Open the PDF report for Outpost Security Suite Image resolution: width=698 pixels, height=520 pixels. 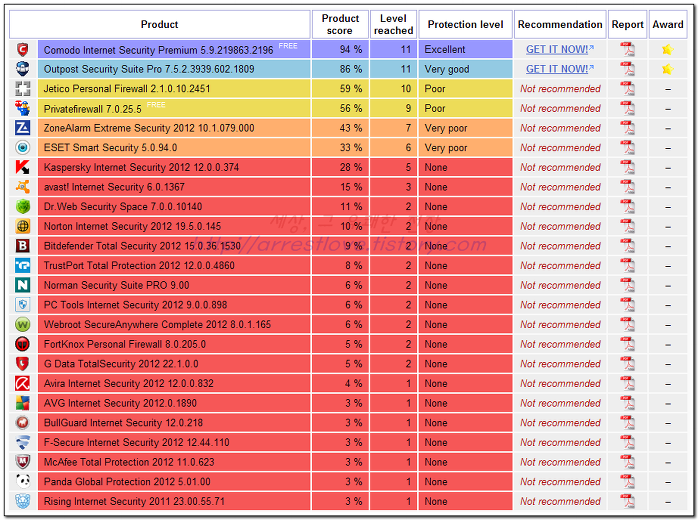click(x=628, y=69)
